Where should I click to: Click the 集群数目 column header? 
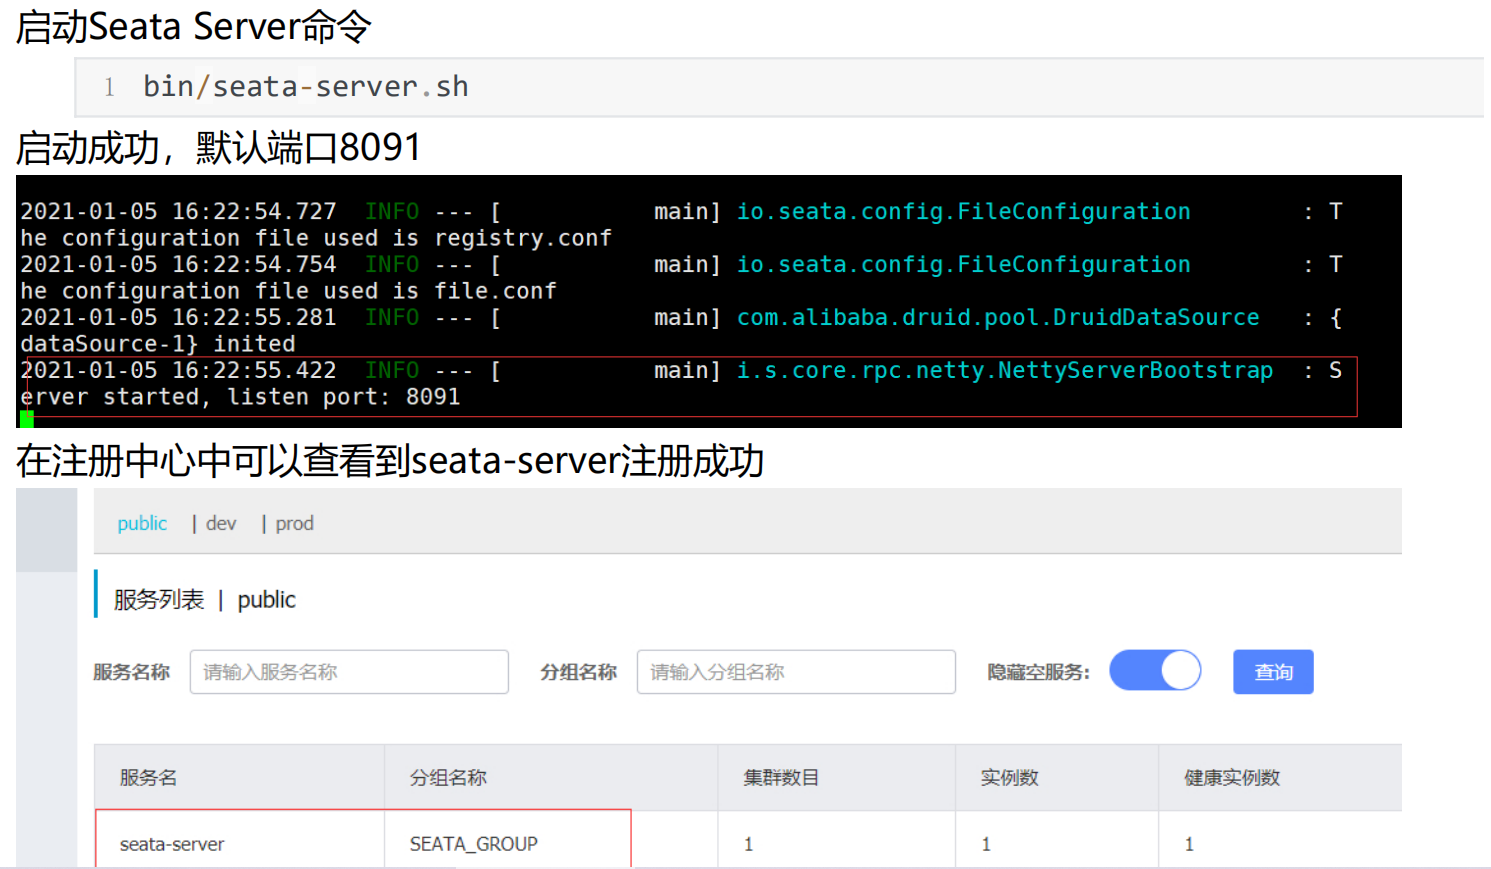[781, 777]
